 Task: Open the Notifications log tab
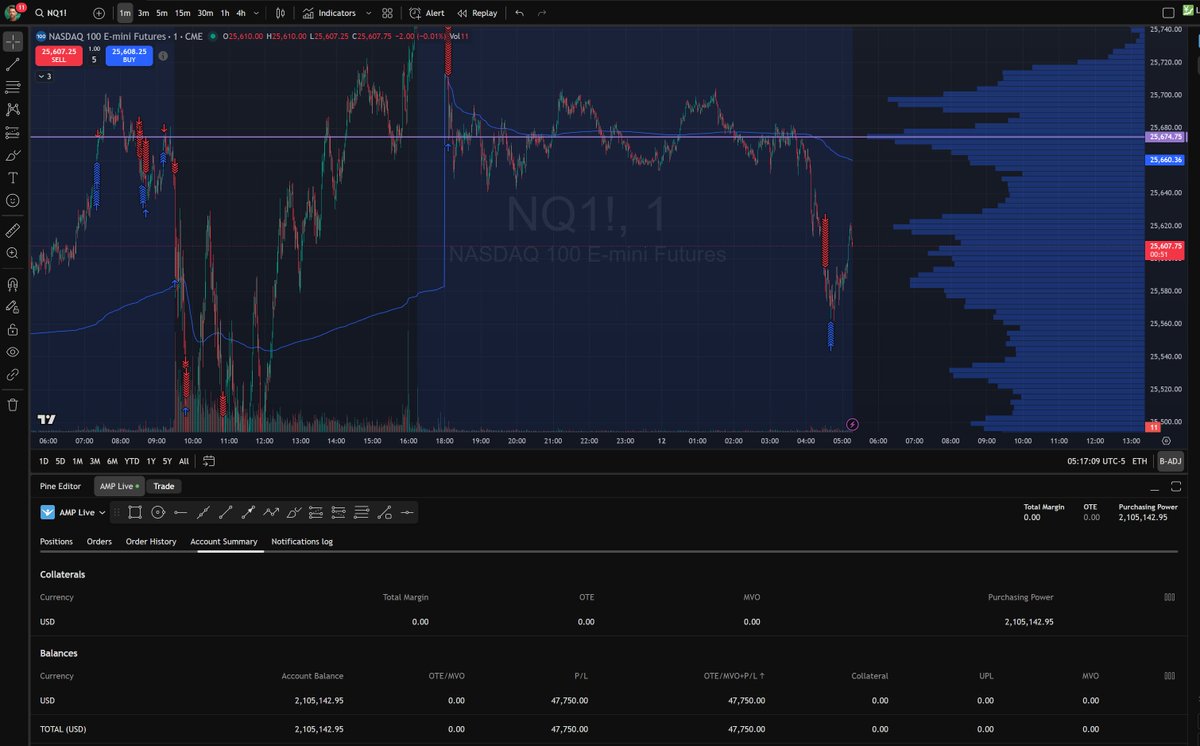click(x=302, y=541)
